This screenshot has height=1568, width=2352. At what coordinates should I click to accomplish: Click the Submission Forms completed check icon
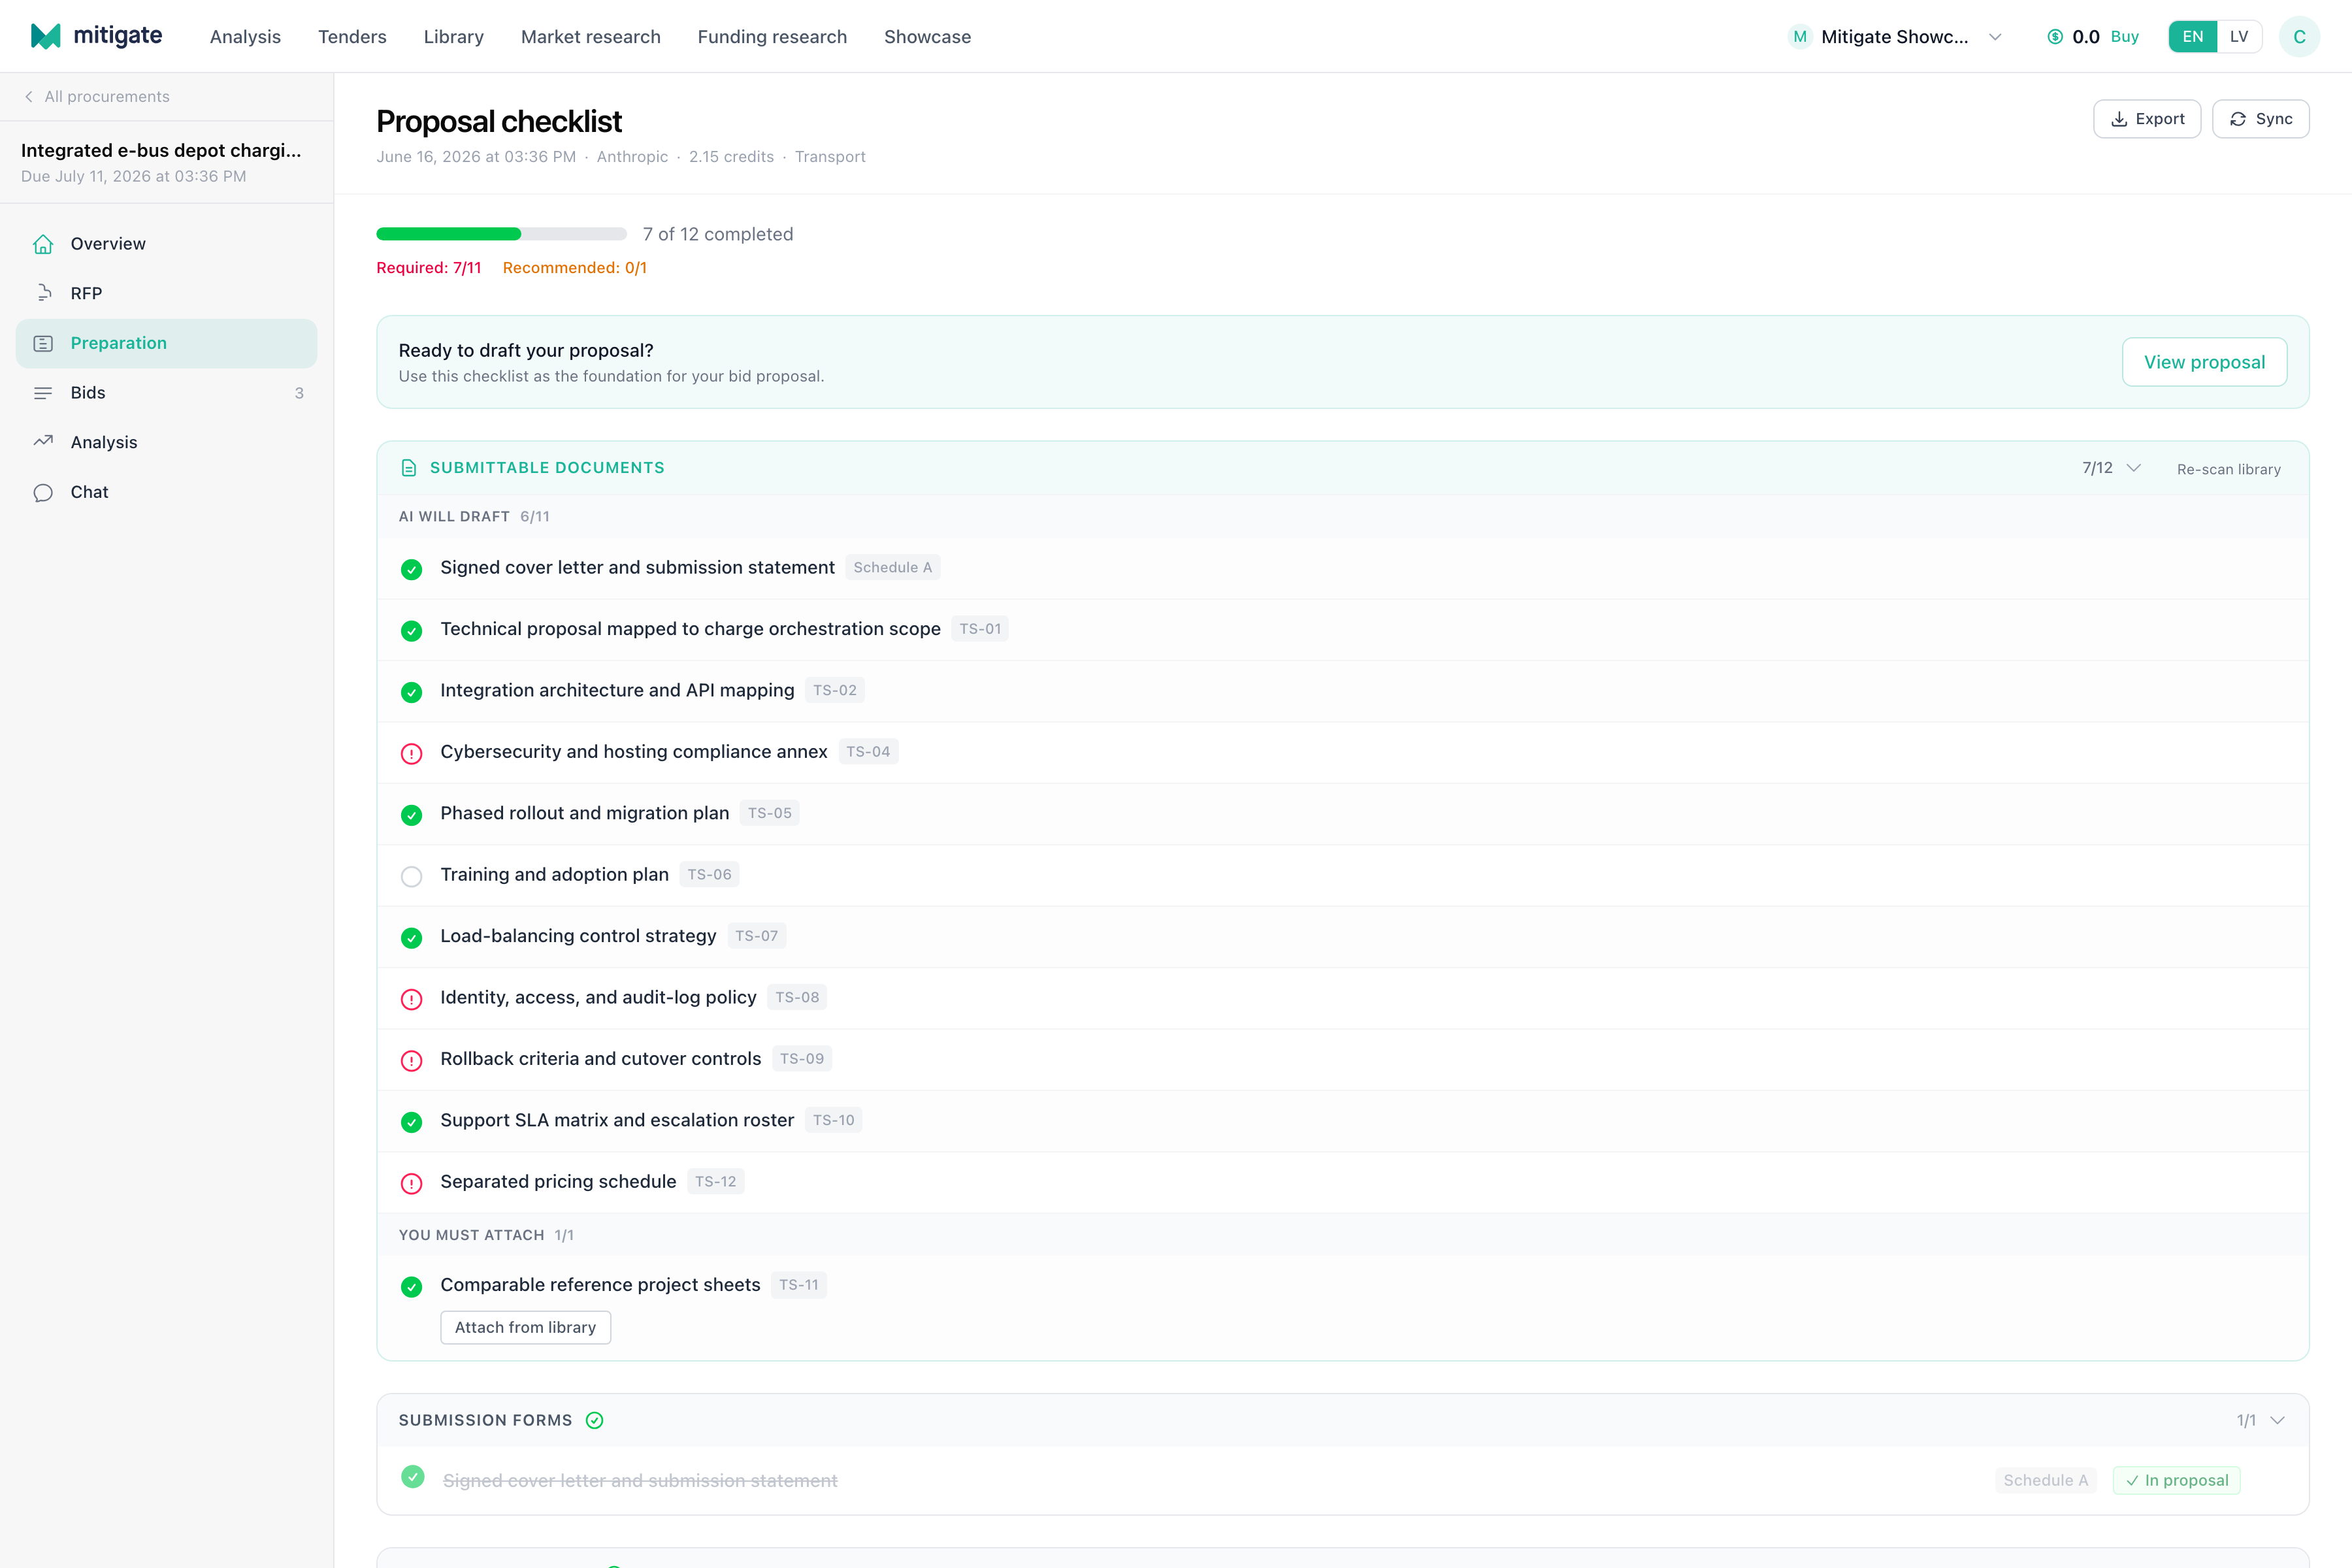595,1420
